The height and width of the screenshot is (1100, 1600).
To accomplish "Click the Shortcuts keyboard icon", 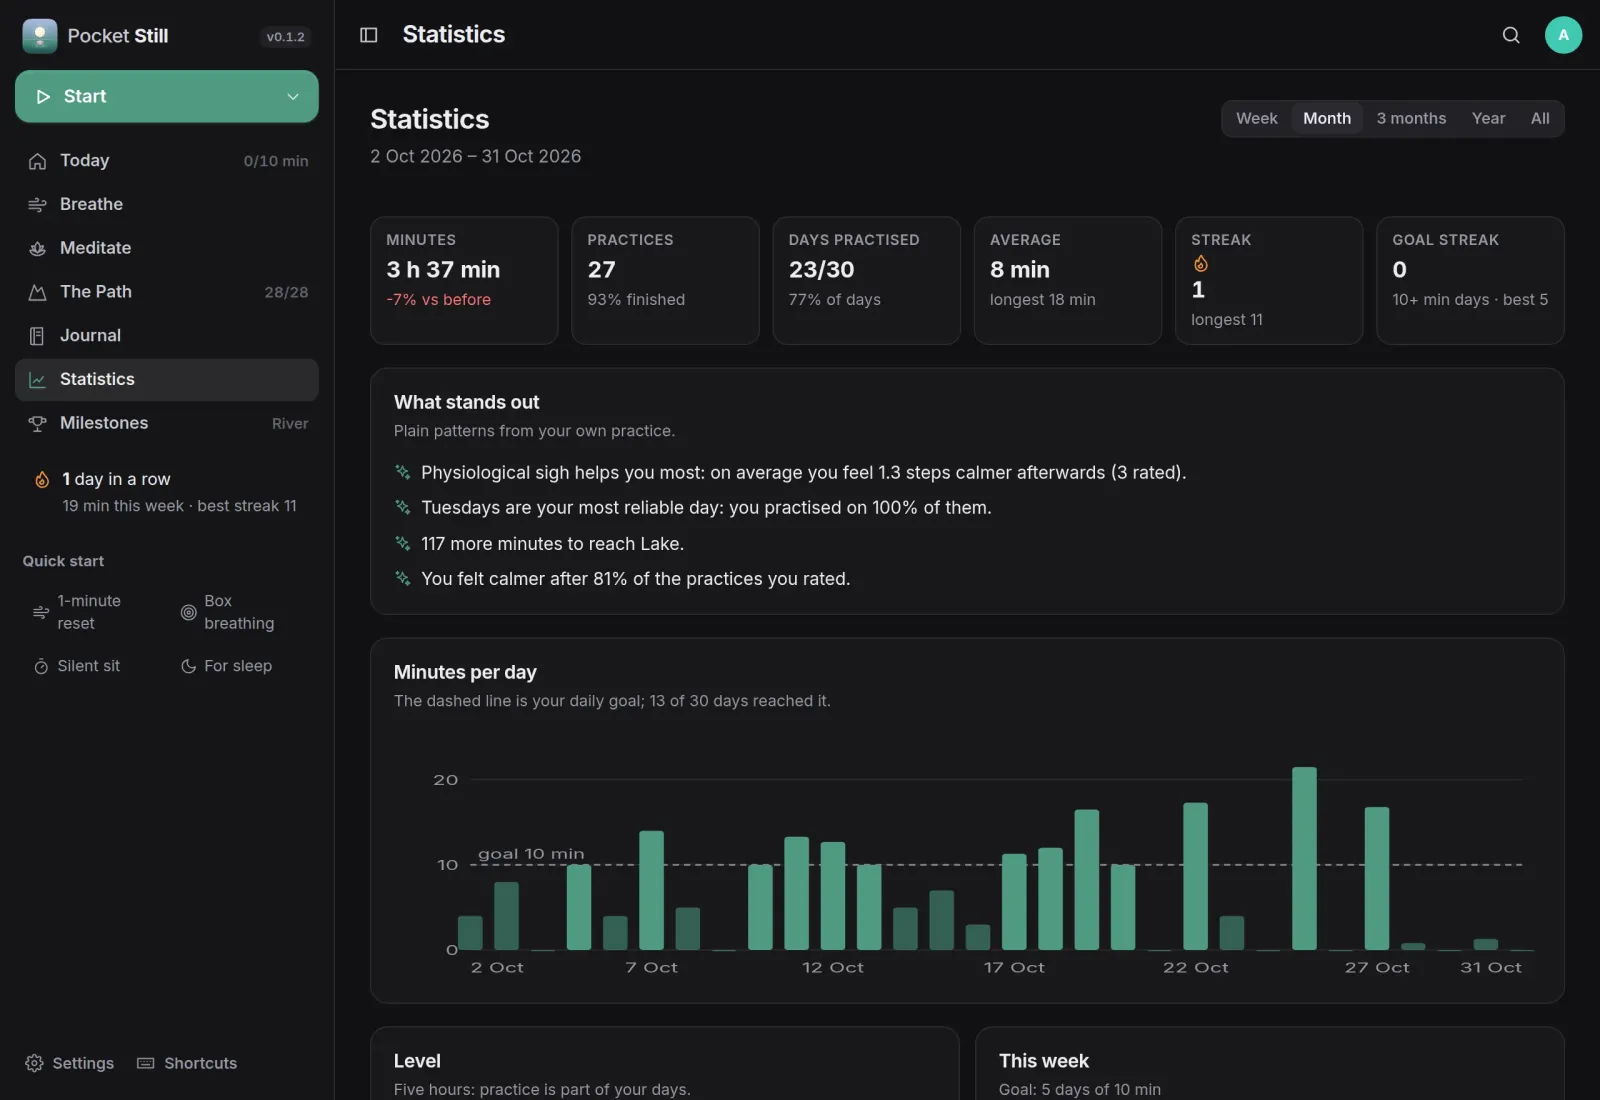I will (x=146, y=1063).
